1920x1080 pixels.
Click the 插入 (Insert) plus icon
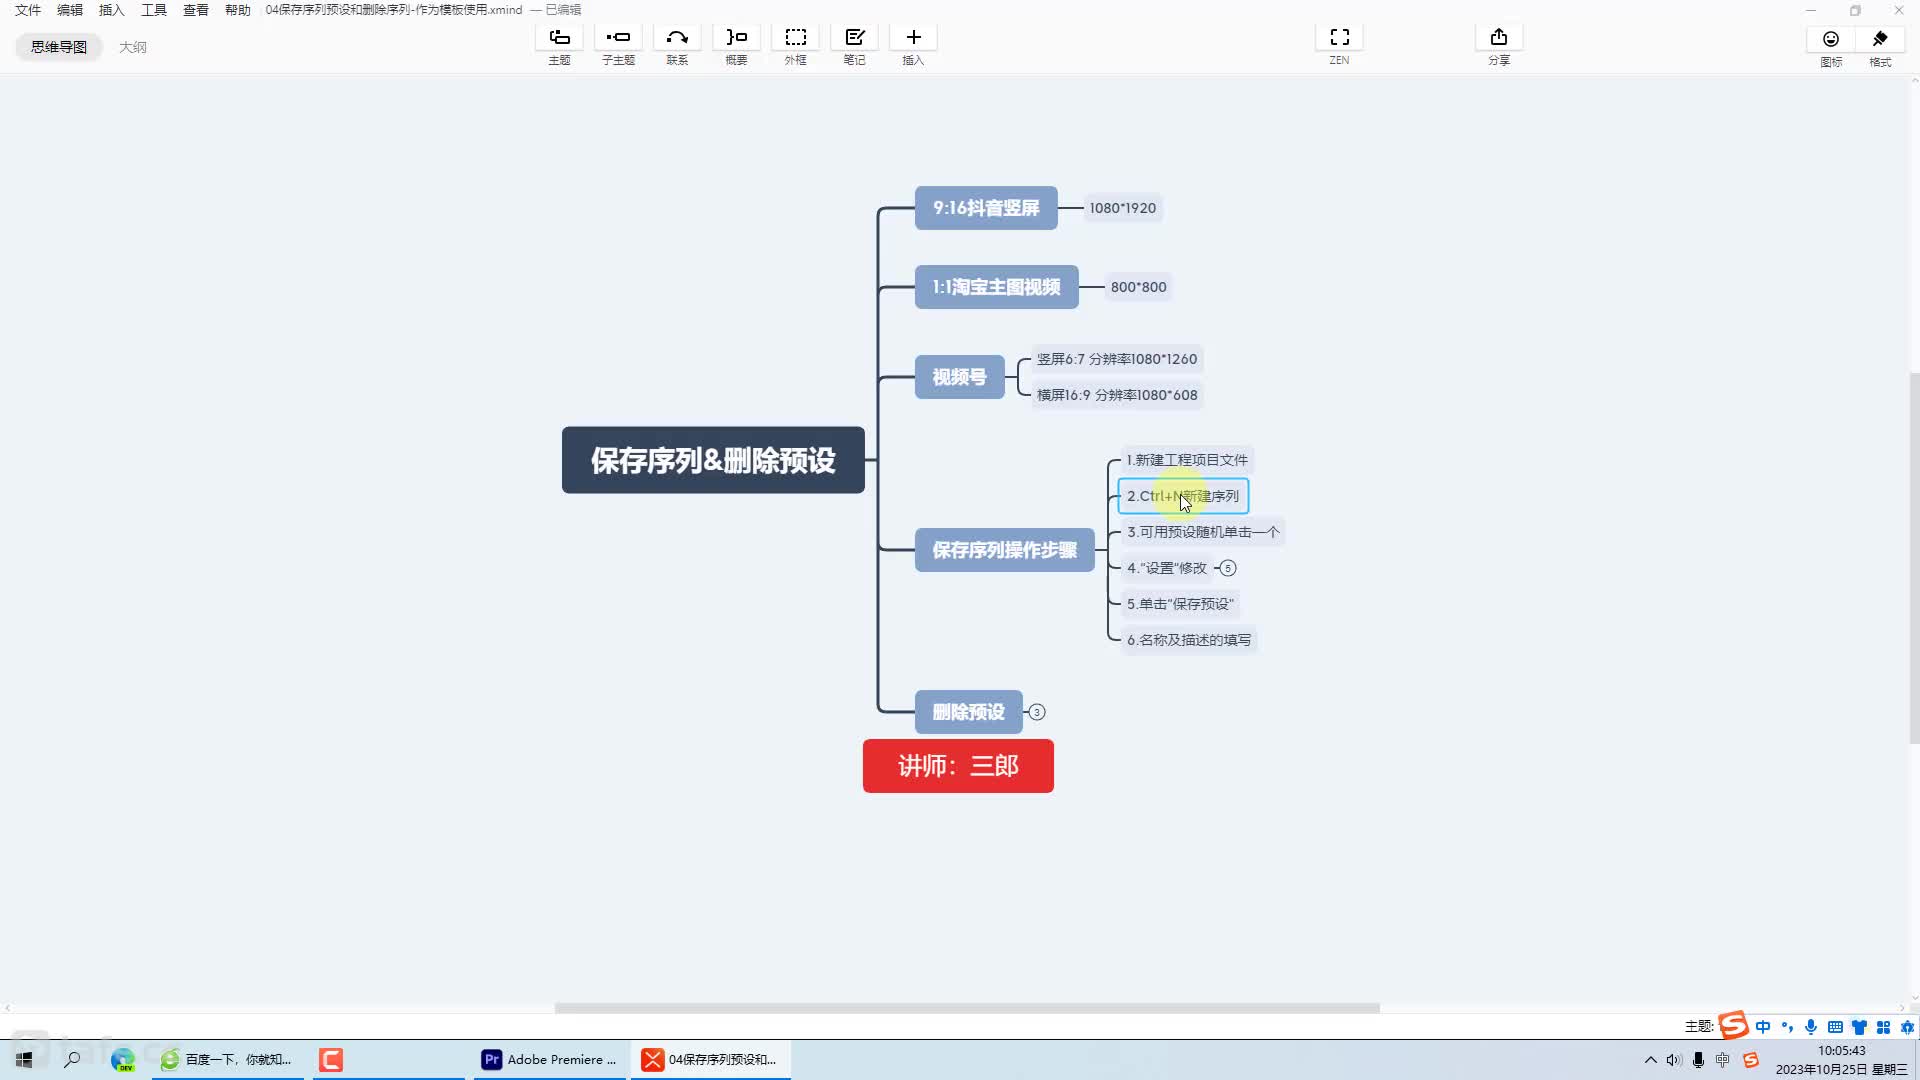tap(913, 38)
